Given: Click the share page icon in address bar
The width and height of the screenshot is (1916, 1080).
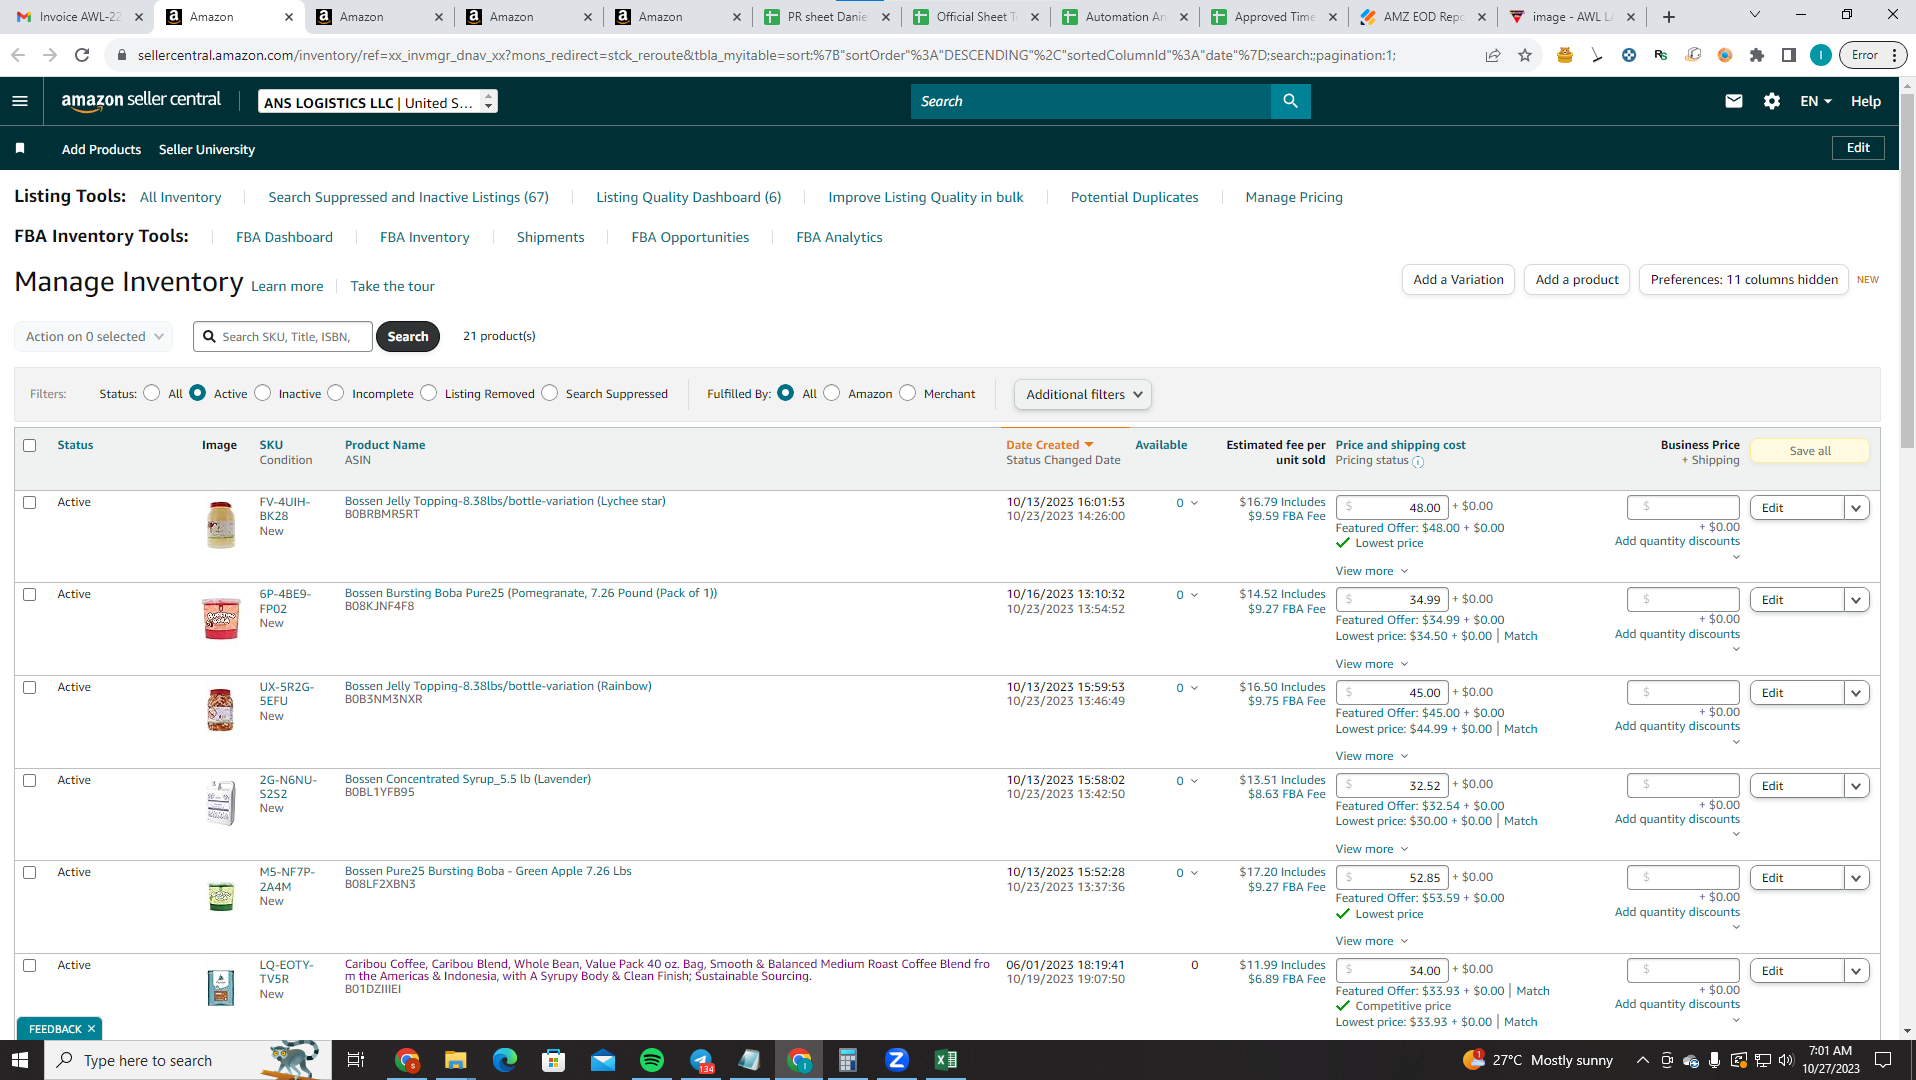Looking at the screenshot, I should pyautogui.click(x=1493, y=55).
